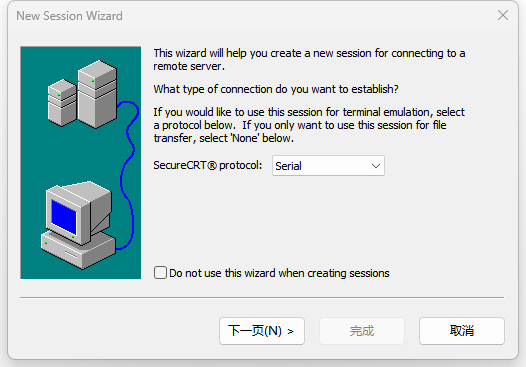This screenshot has height=367, width=526.
Task: Click the 下一页(N) > next button
Action: click(262, 331)
